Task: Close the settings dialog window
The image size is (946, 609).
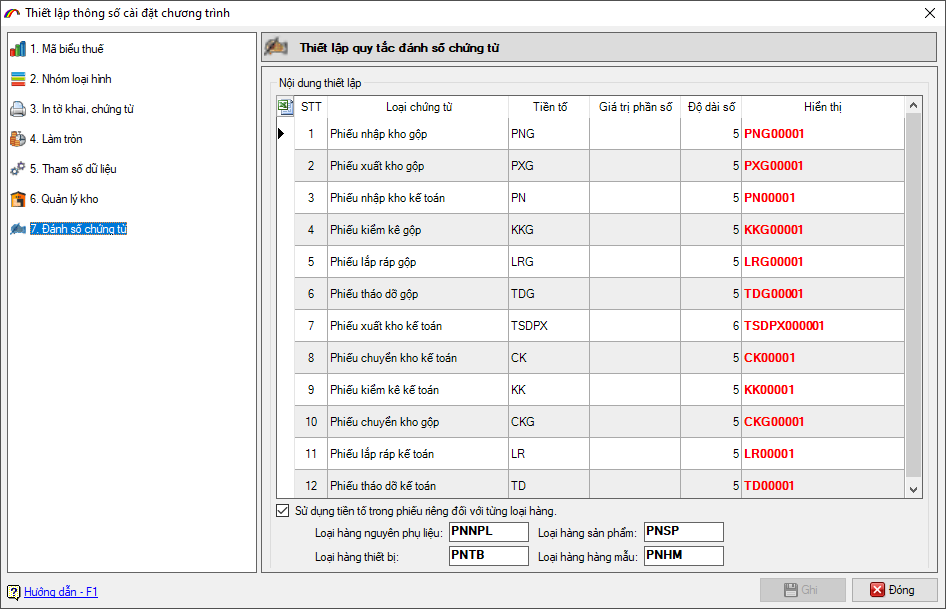Action: 930,13
